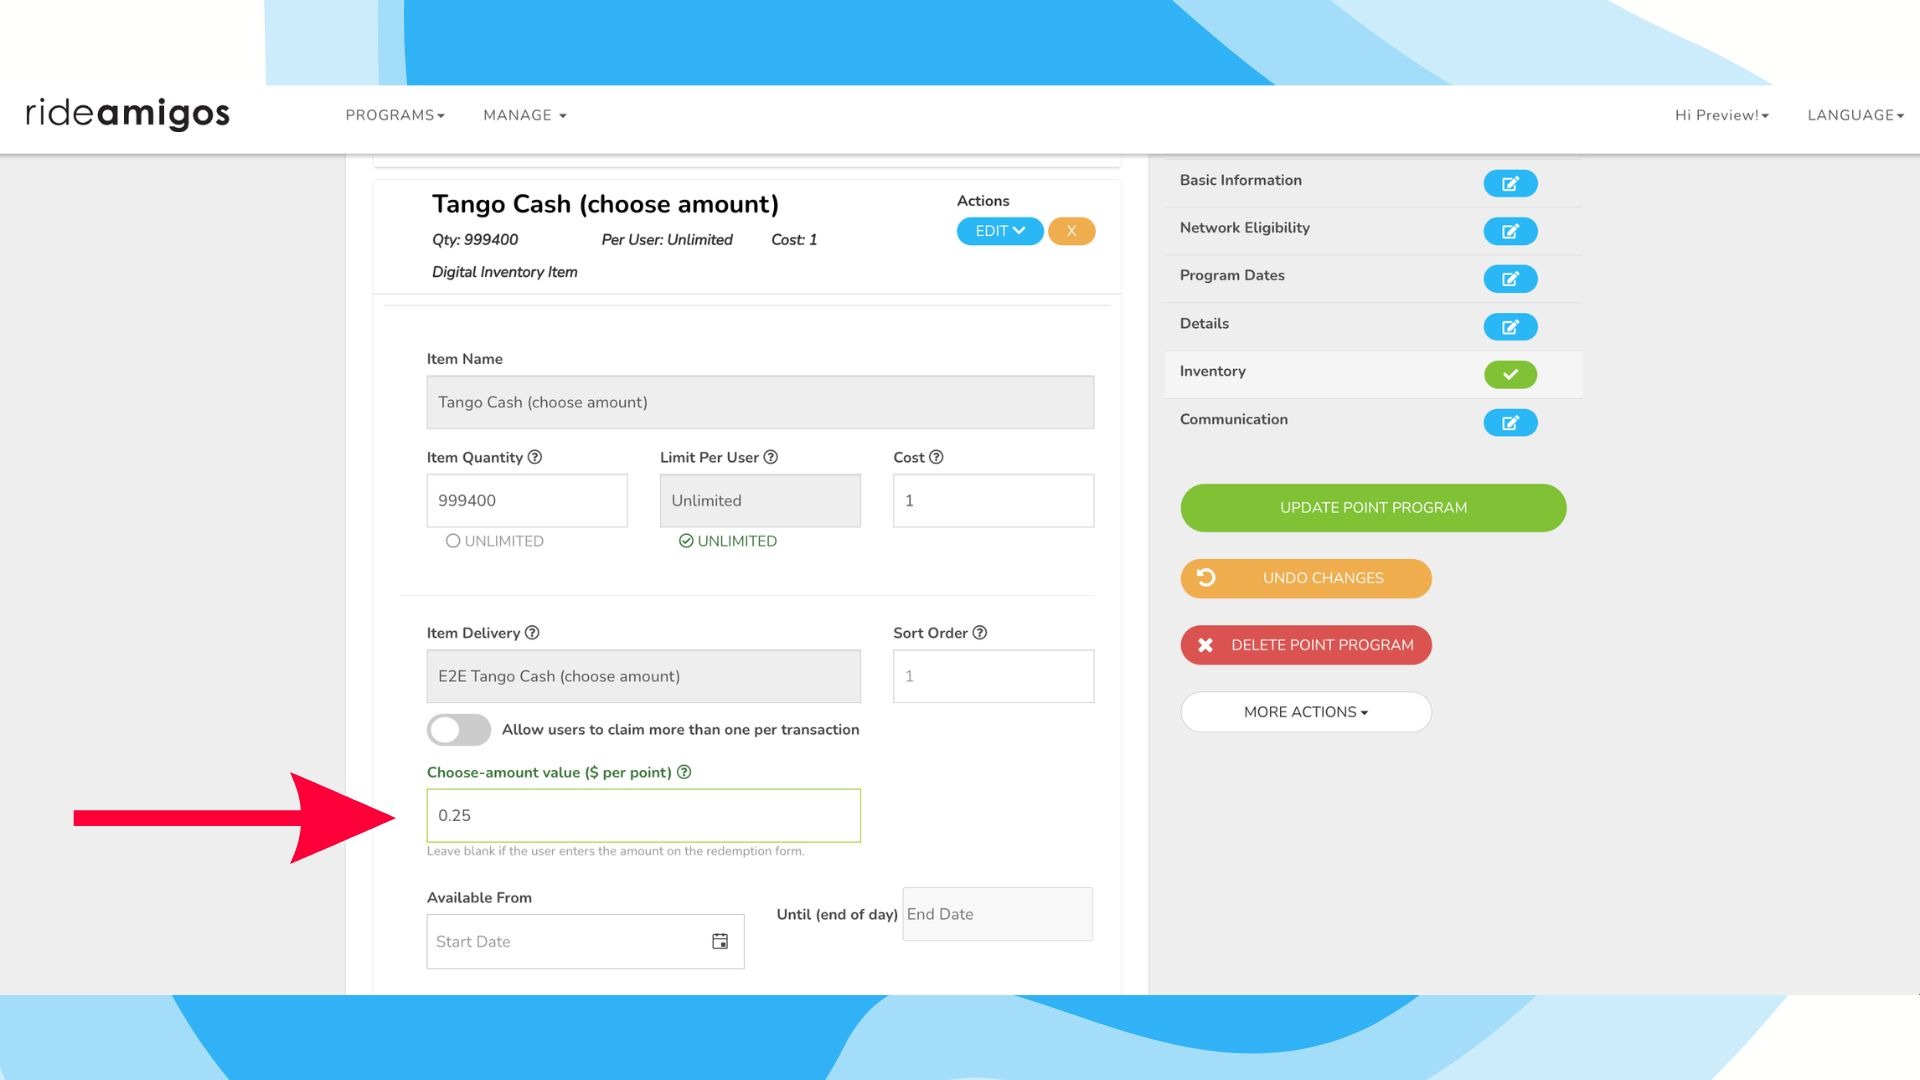
Task: Show help for Item Quantity
Action: (x=535, y=457)
